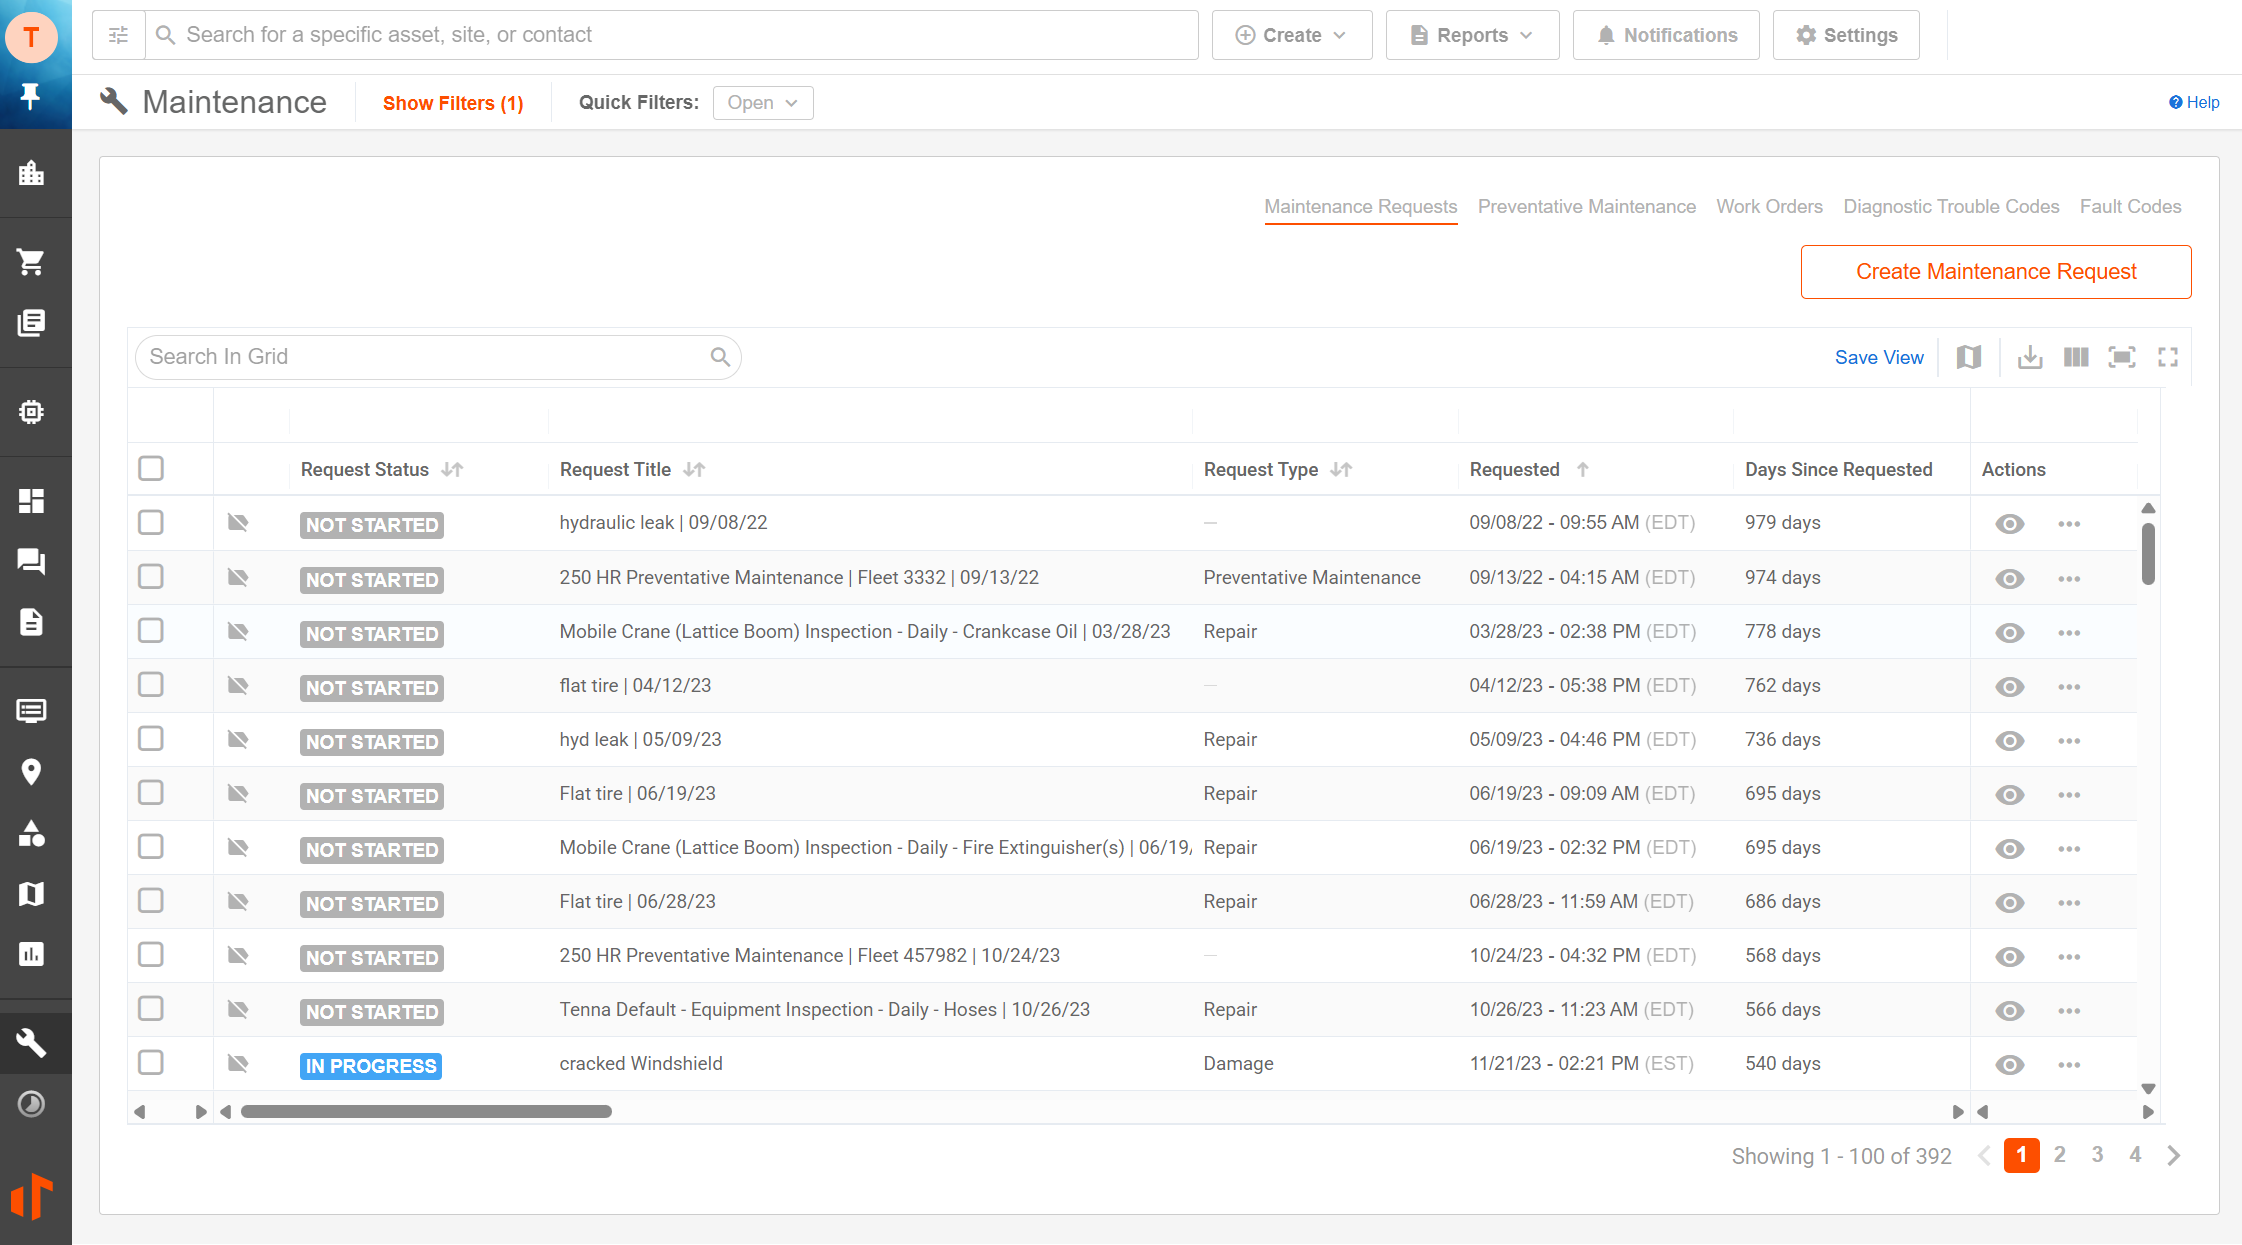Check the box for flat tire 04/12/23 row
The height and width of the screenshot is (1245, 2242).
click(151, 685)
